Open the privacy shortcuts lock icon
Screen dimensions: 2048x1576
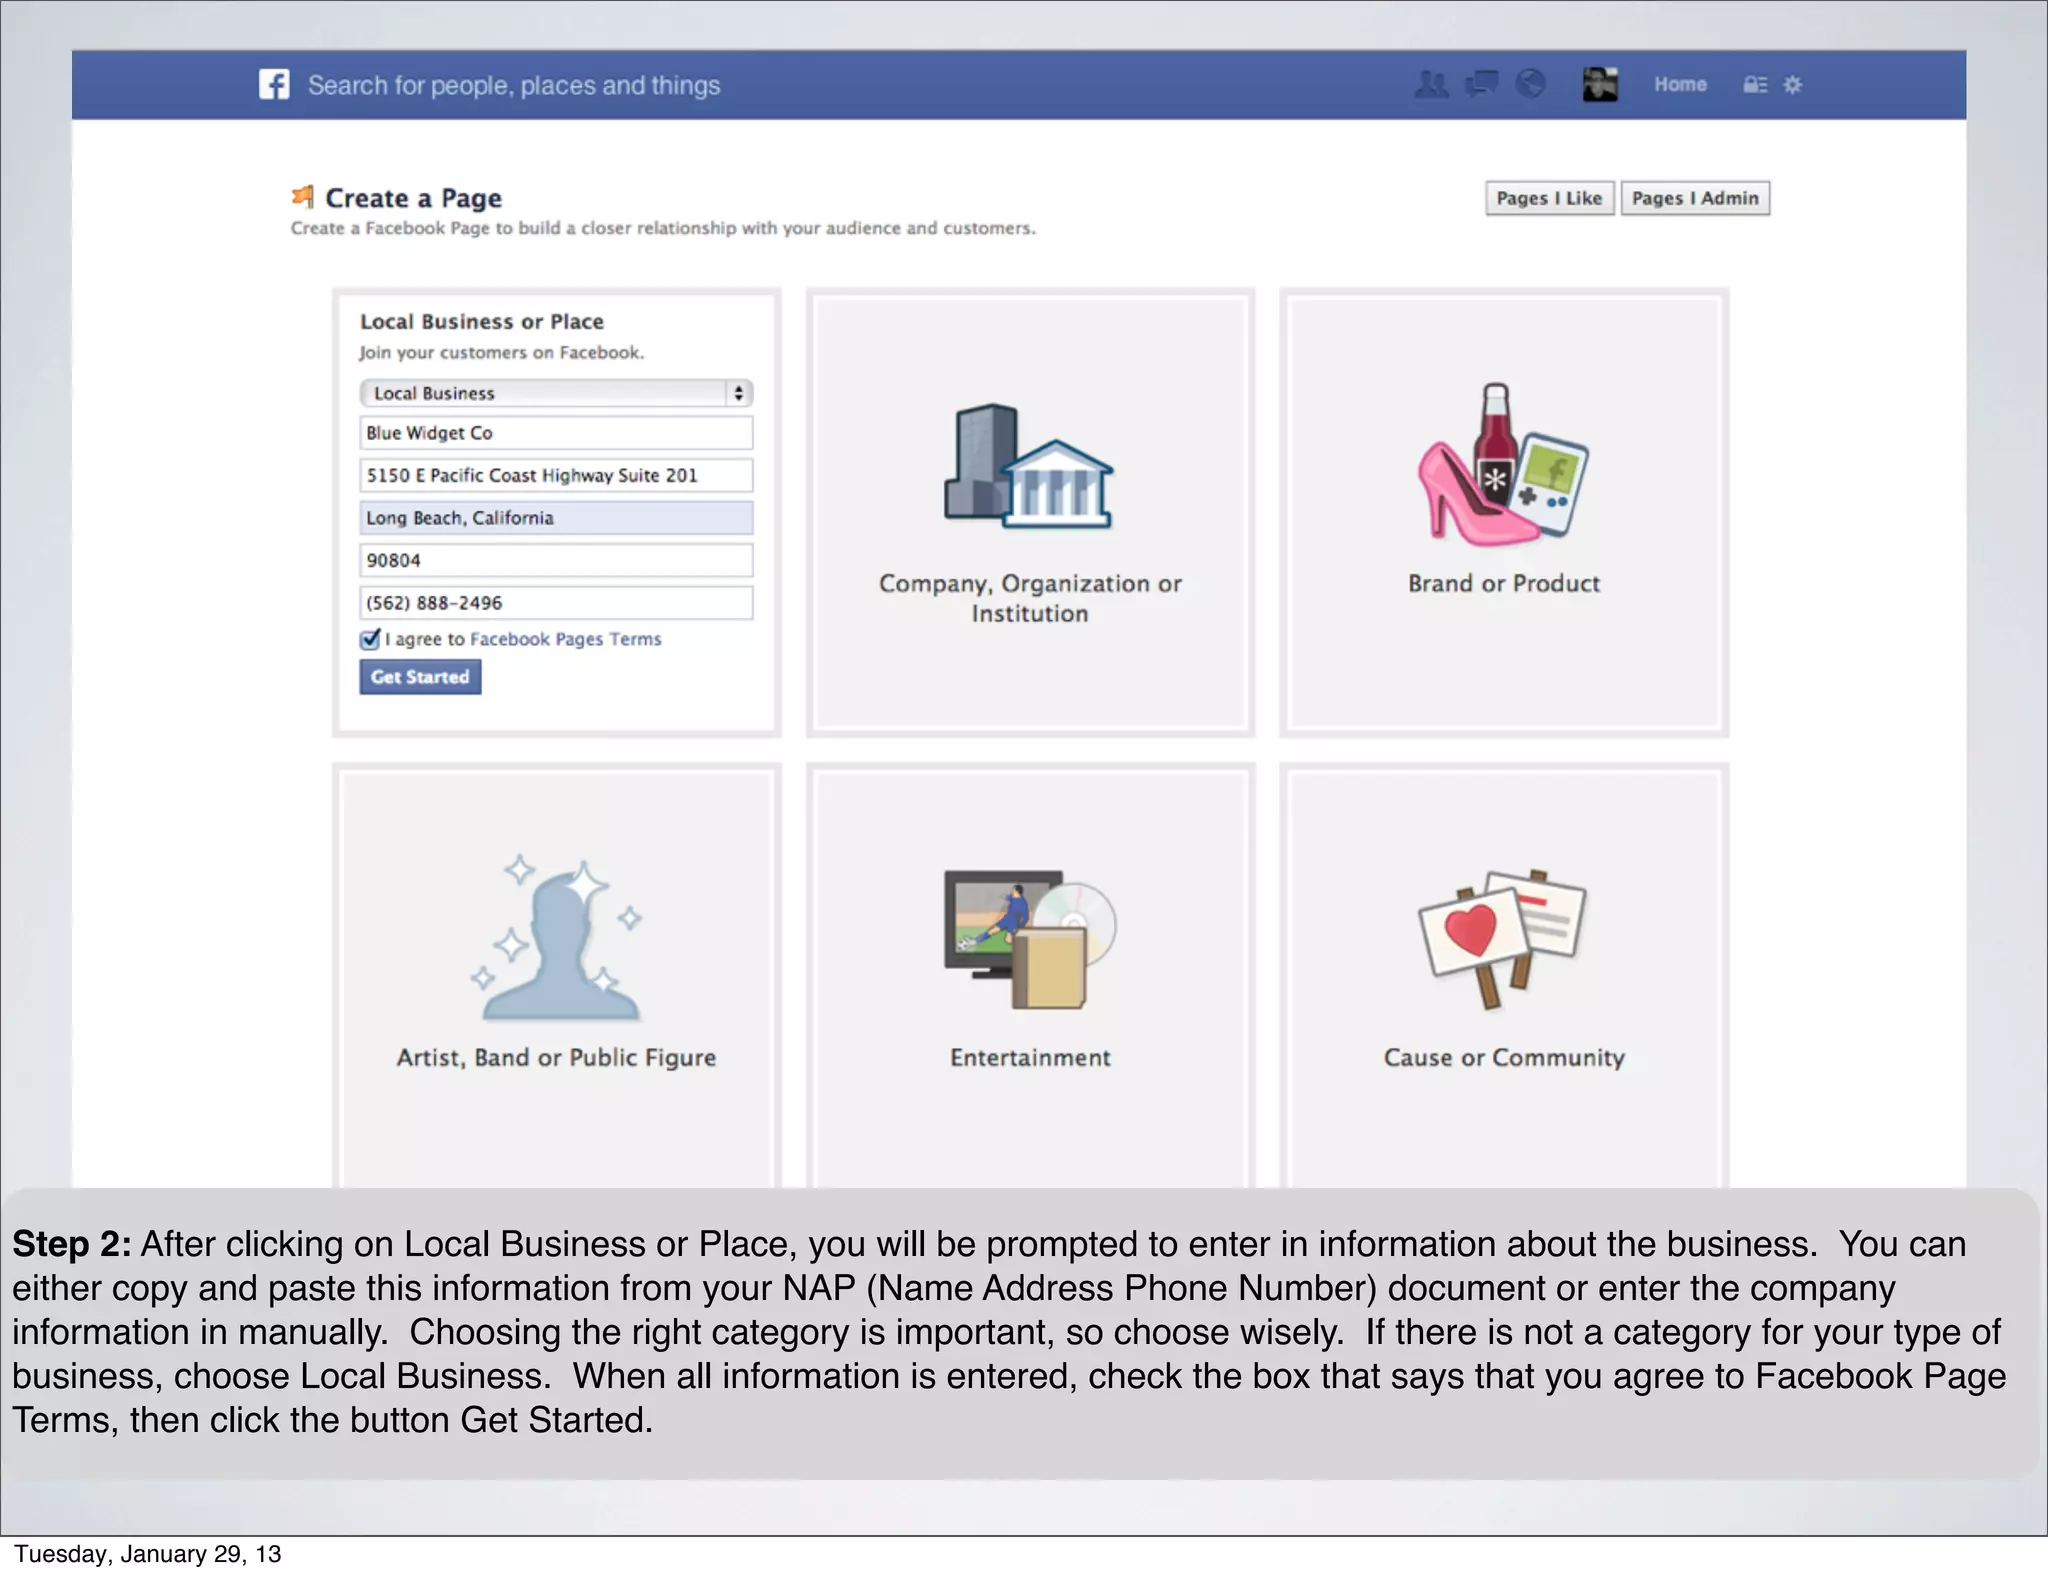click(1755, 85)
